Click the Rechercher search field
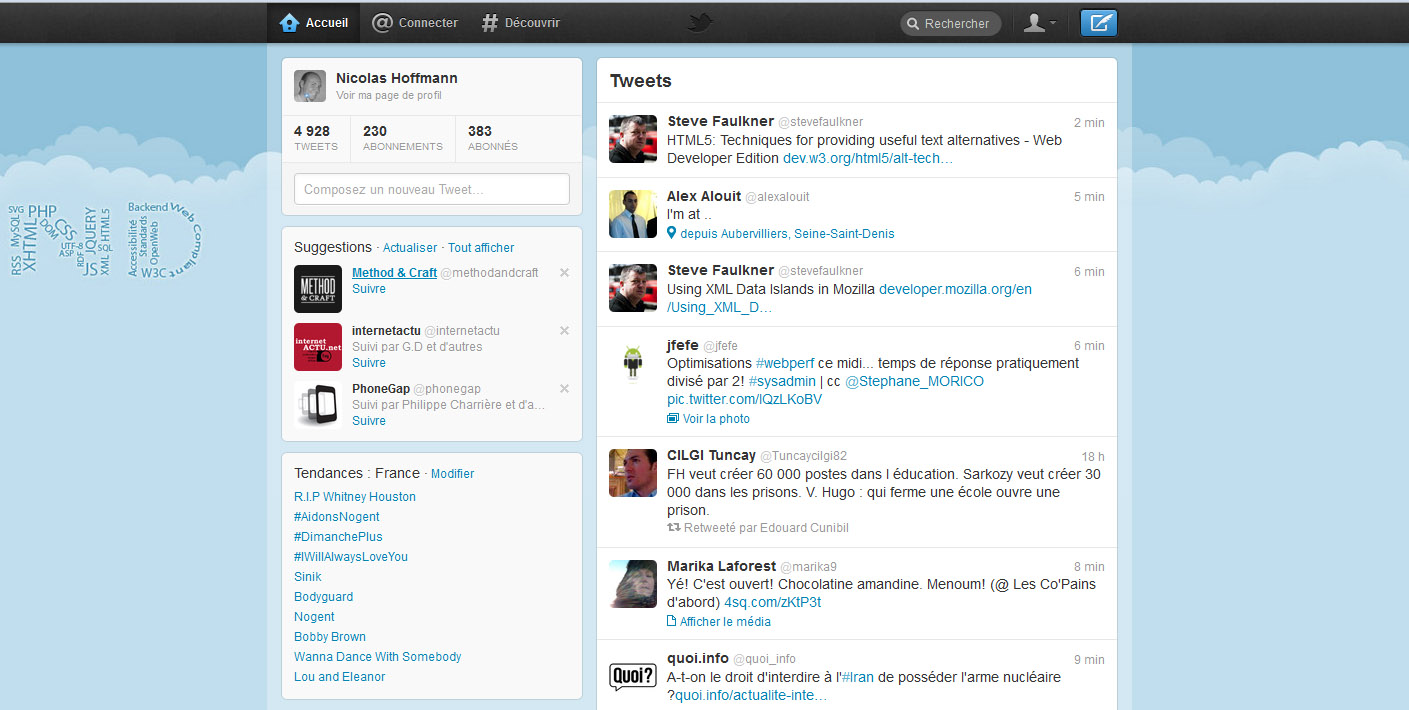 click(x=950, y=23)
